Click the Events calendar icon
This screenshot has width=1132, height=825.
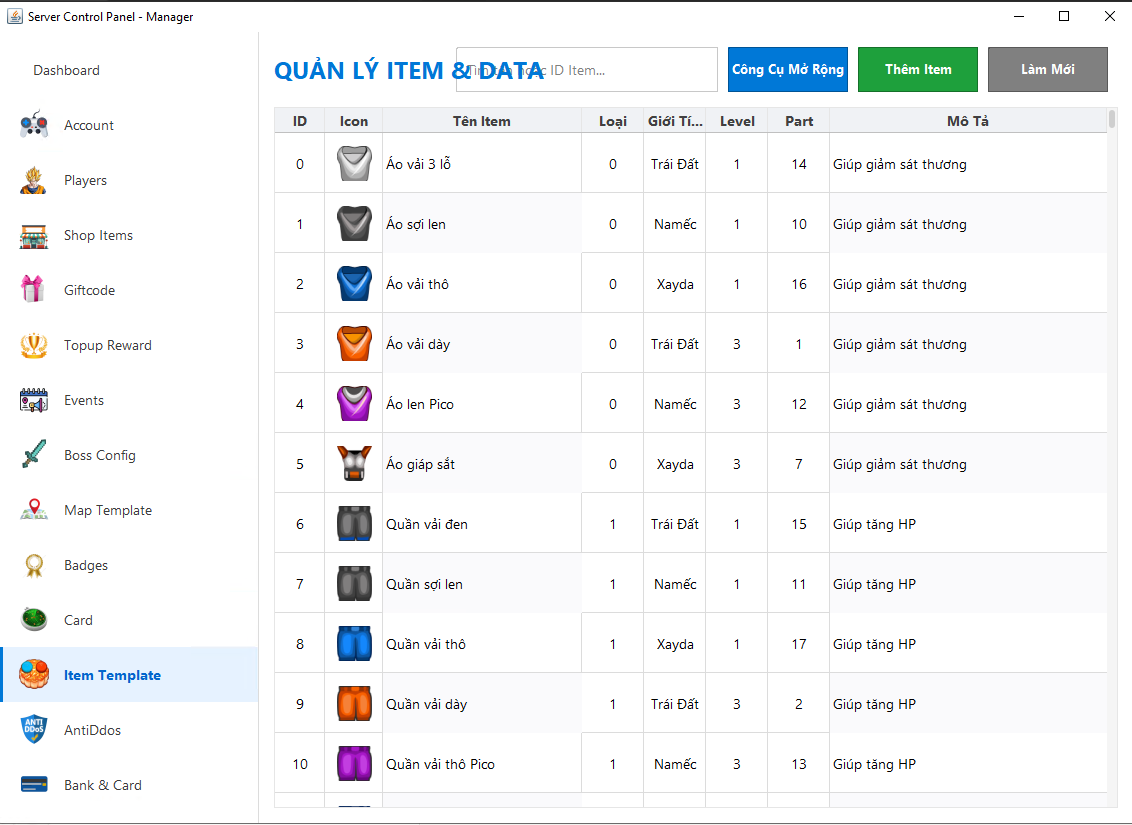(x=34, y=400)
